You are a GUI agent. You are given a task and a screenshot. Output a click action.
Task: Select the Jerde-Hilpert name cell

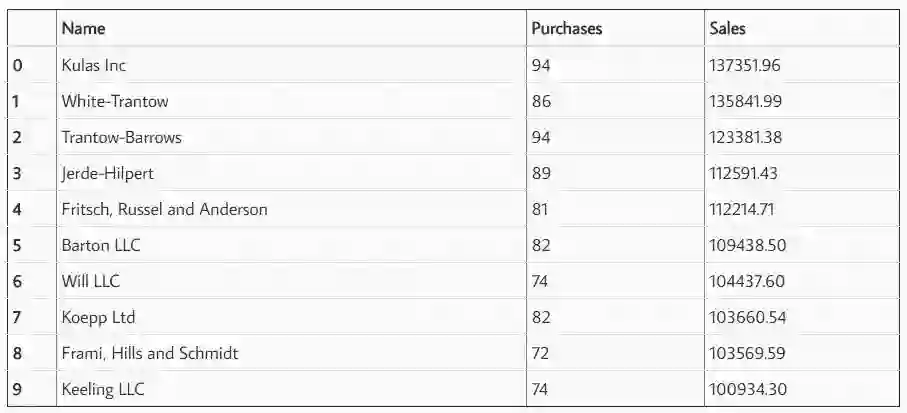click(x=107, y=173)
